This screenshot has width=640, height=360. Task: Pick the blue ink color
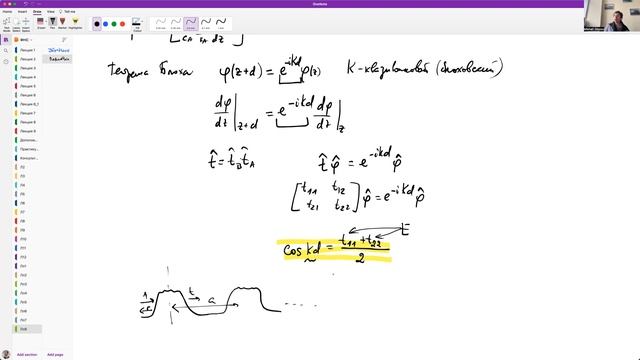[x=105, y=24]
